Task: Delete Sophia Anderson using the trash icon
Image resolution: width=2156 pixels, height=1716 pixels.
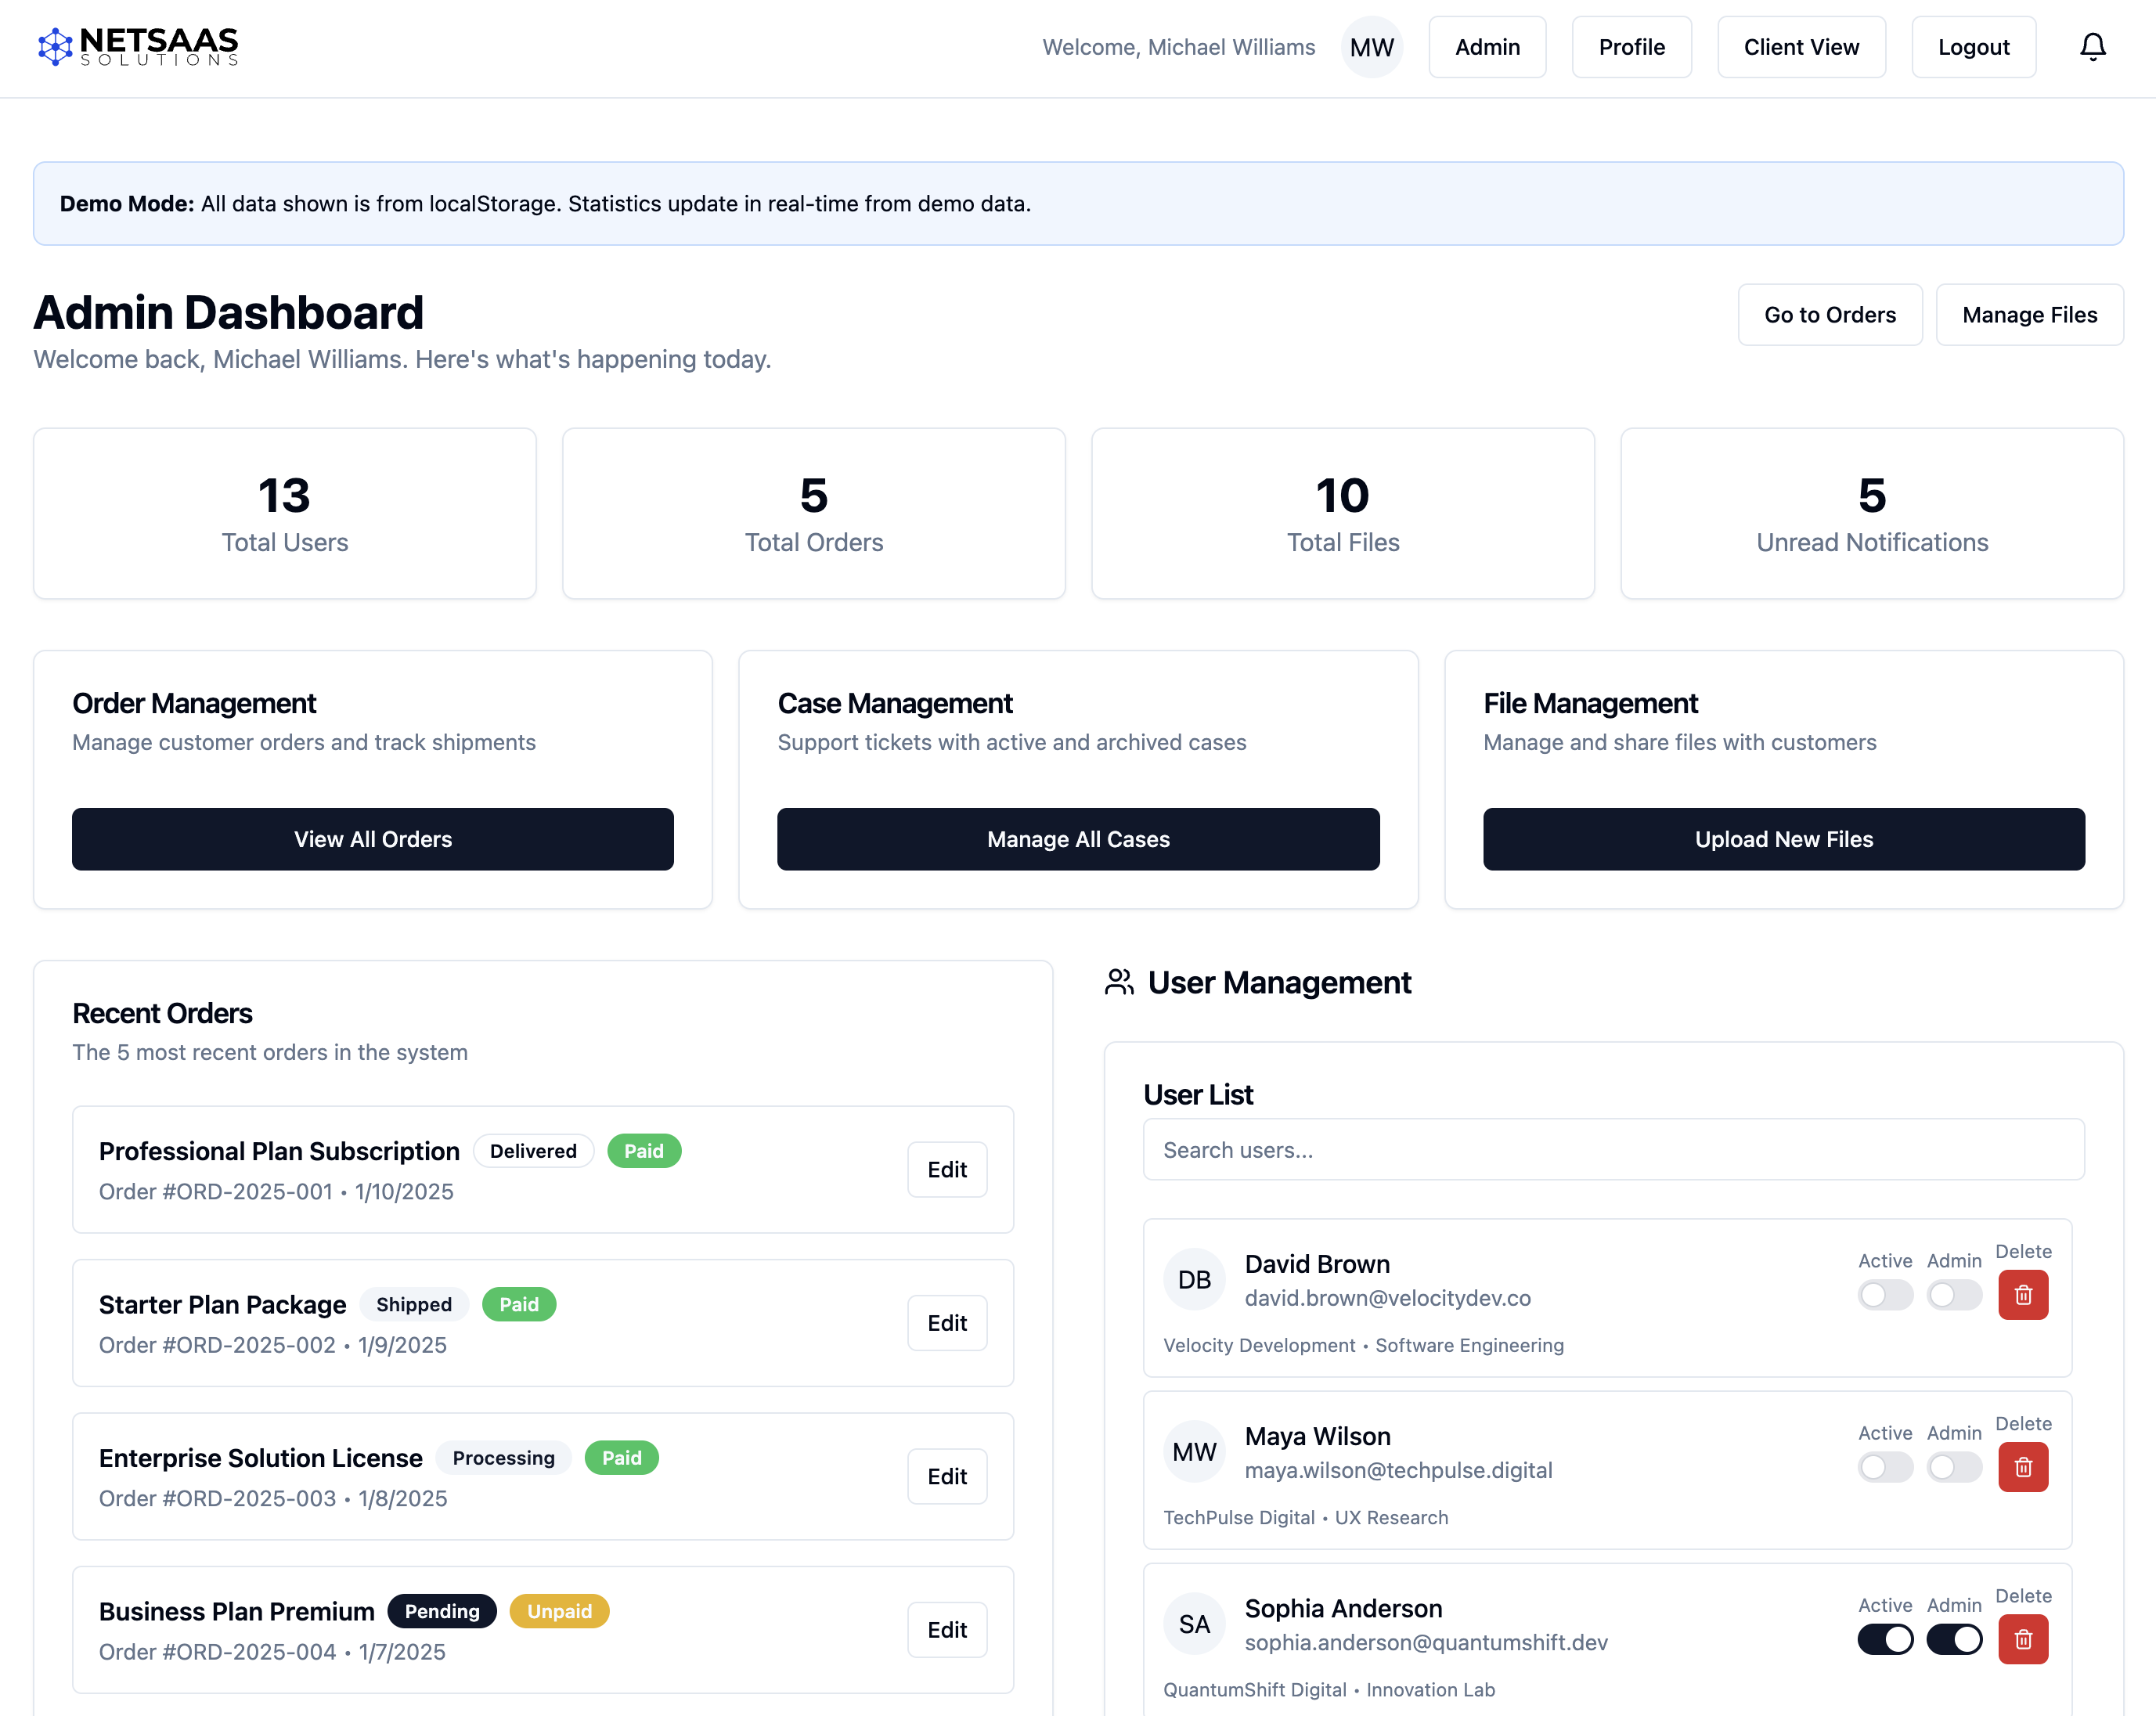Action: 2023,1639
